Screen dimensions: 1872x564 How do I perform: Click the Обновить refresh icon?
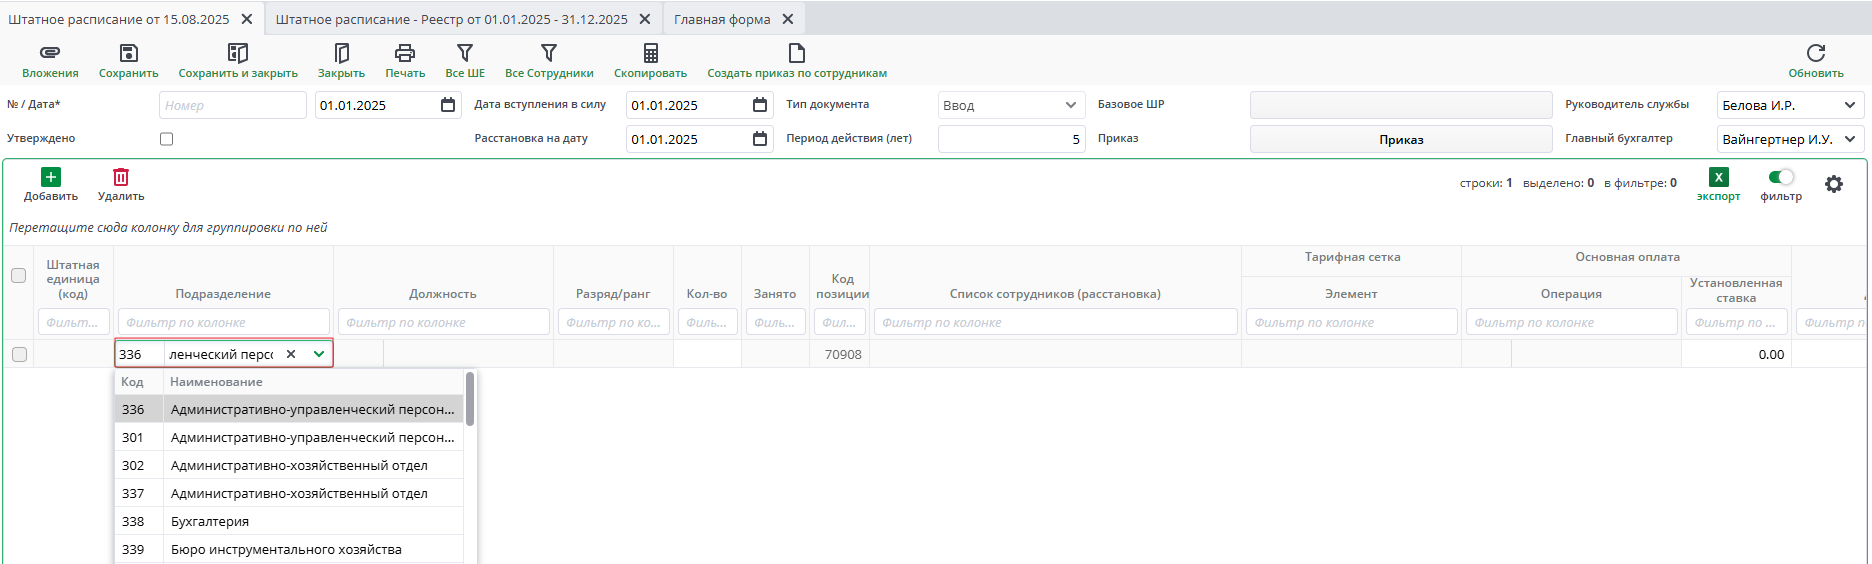(x=1816, y=53)
